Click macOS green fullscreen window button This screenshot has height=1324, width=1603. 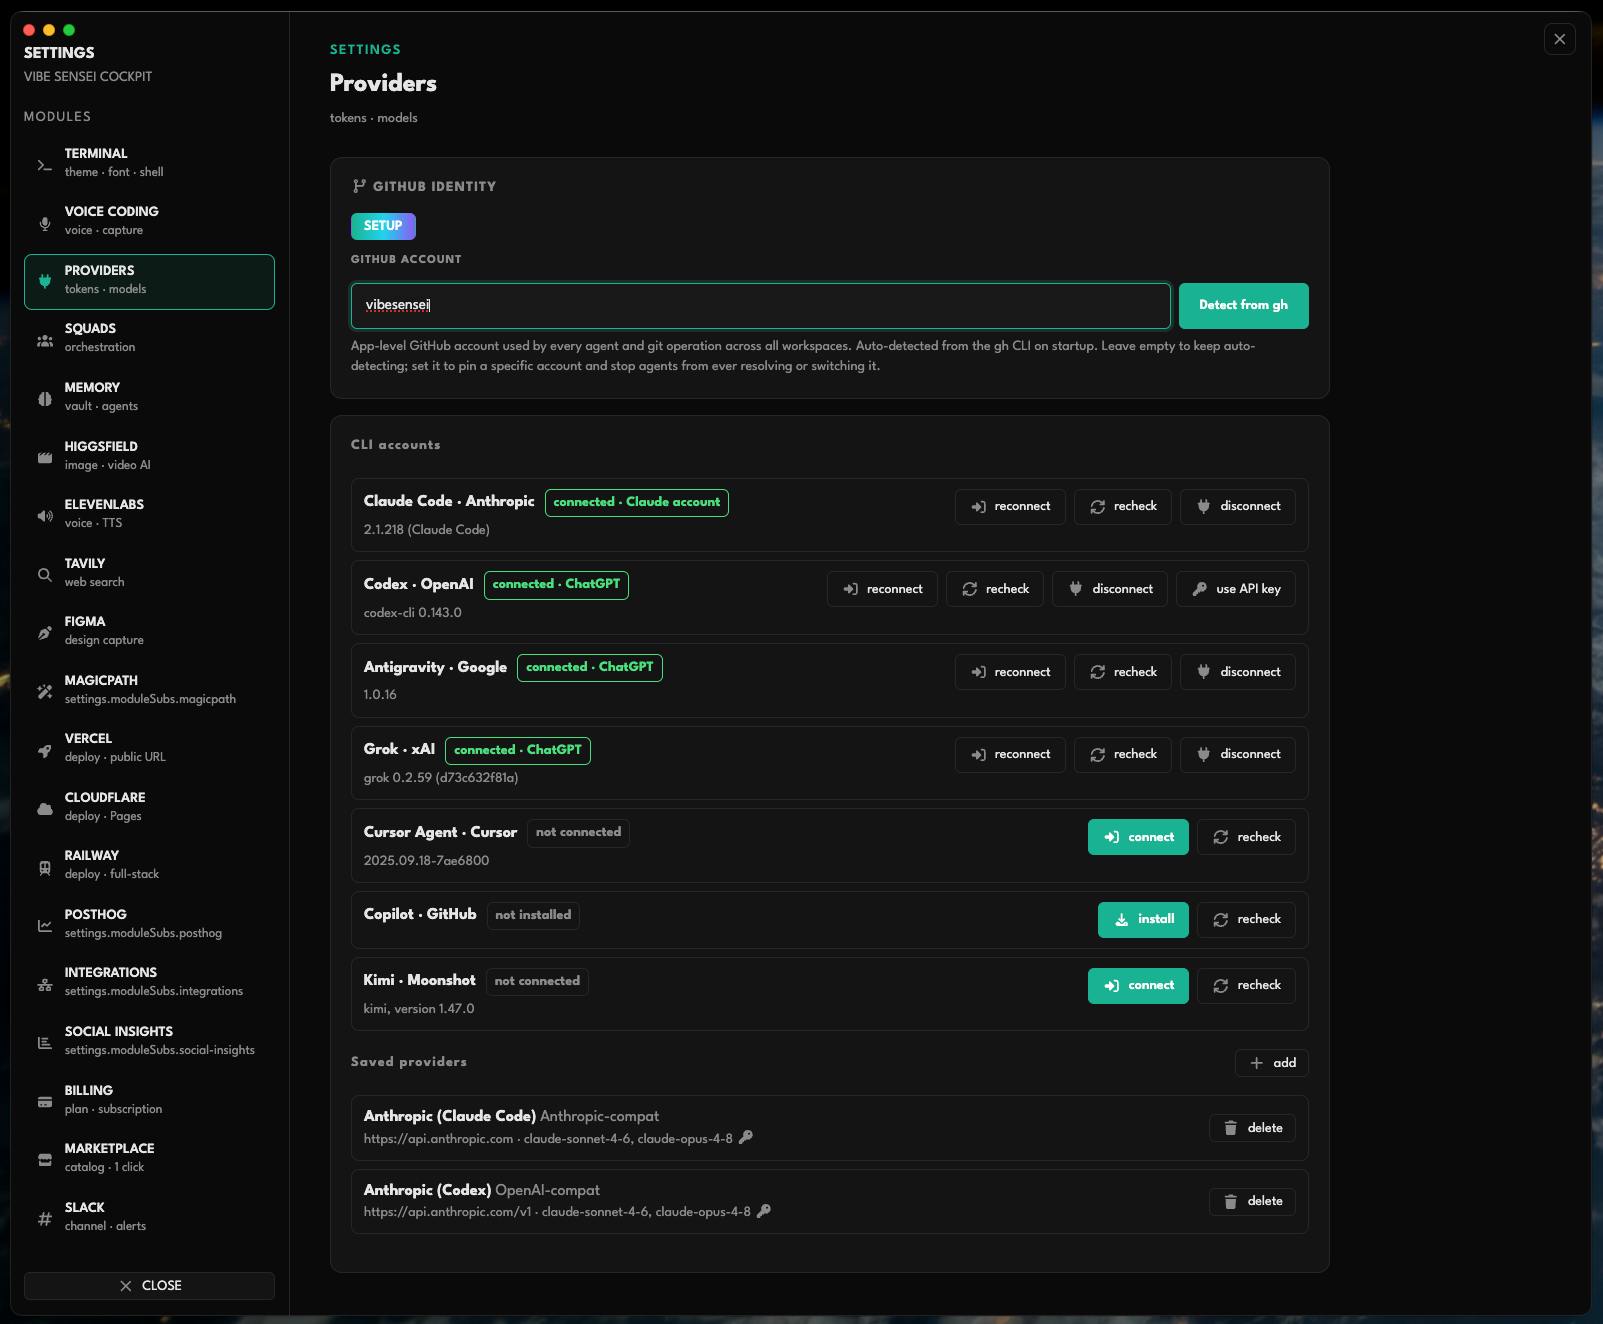click(x=69, y=30)
